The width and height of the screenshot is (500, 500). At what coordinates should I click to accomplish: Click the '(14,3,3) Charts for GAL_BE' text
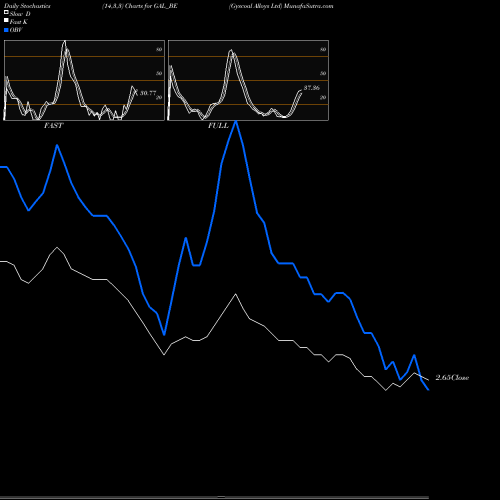point(140,6)
